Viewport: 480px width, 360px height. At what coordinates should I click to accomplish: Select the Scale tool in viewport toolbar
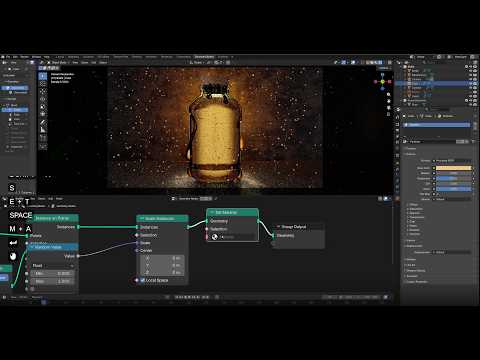[x=43, y=107]
